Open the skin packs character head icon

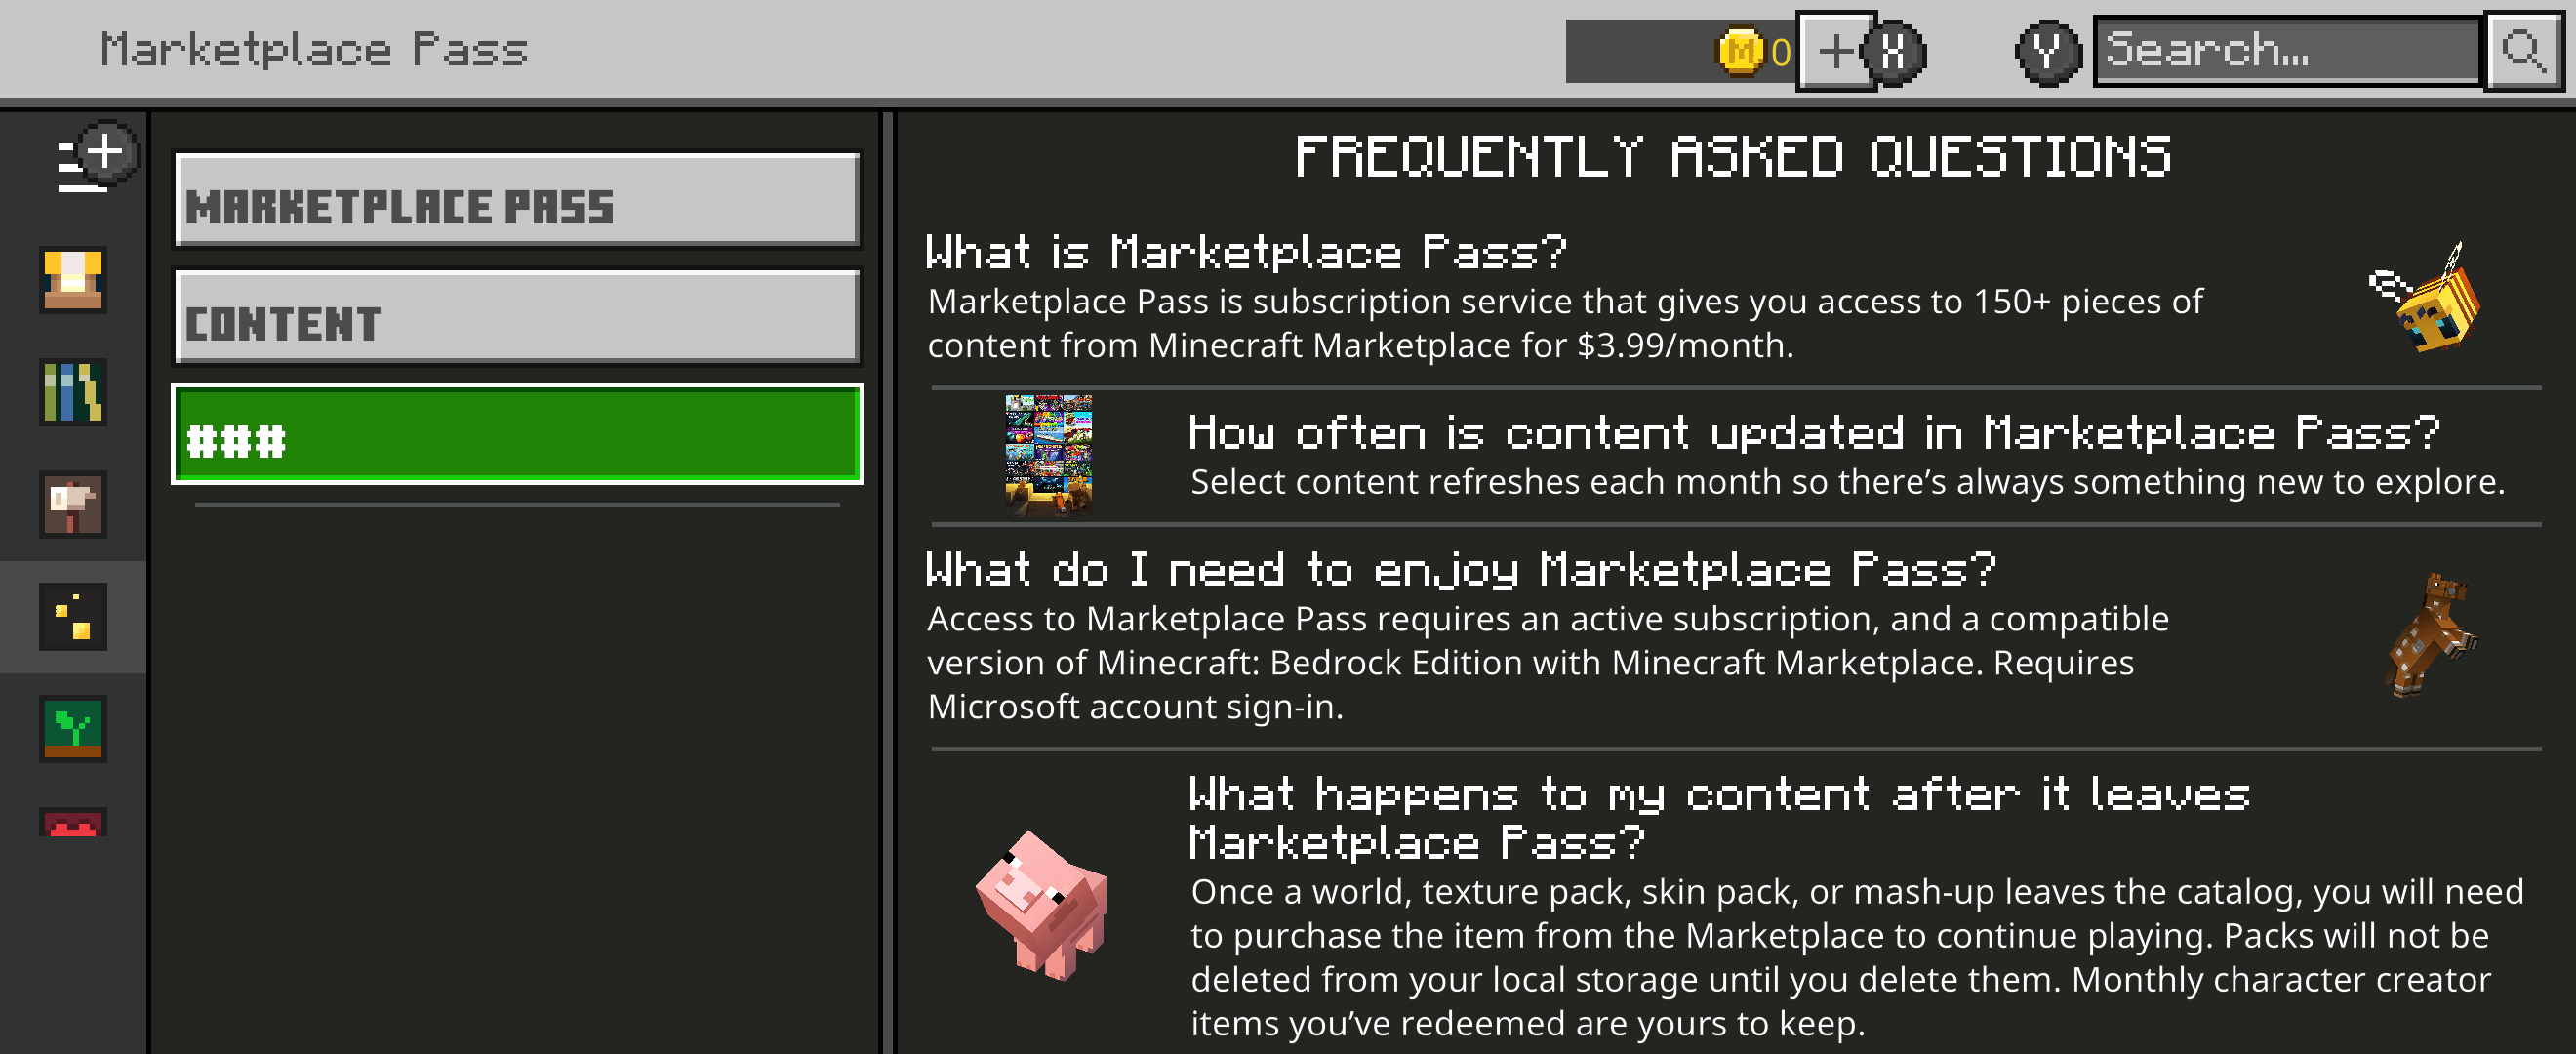coord(73,280)
